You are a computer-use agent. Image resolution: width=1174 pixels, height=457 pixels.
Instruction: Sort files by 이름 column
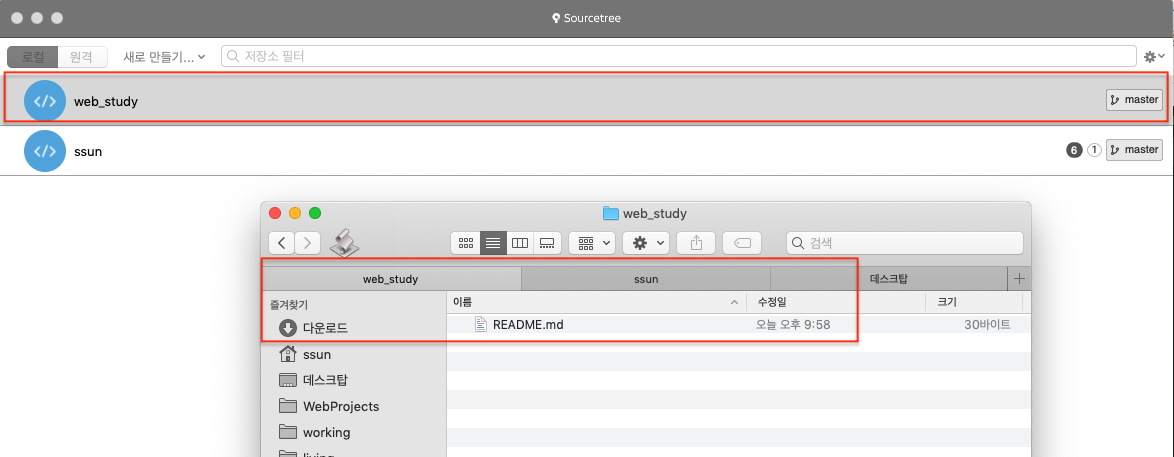tap(596, 302)
